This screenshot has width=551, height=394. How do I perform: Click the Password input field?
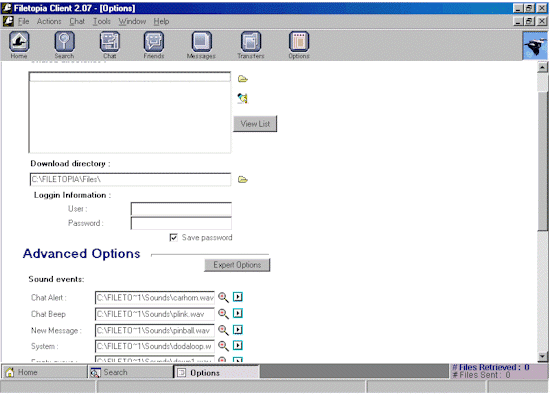181,223
